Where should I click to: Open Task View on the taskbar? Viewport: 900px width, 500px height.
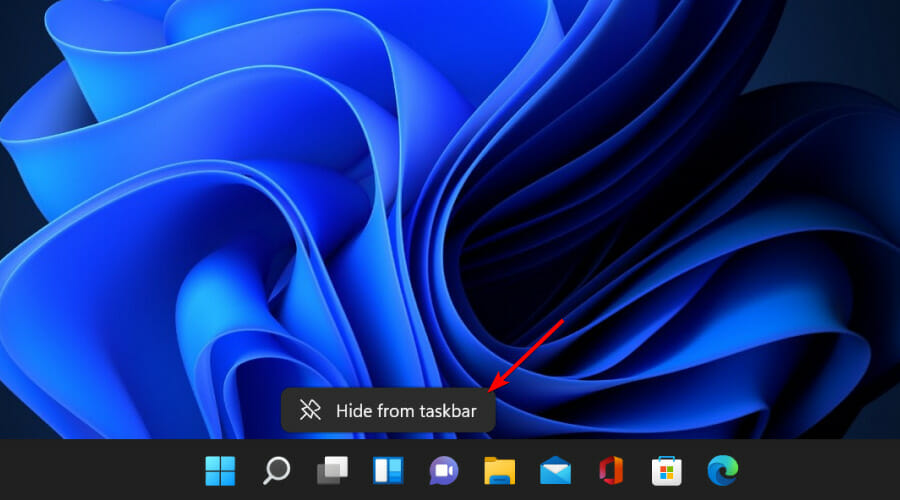pos(332,471)
